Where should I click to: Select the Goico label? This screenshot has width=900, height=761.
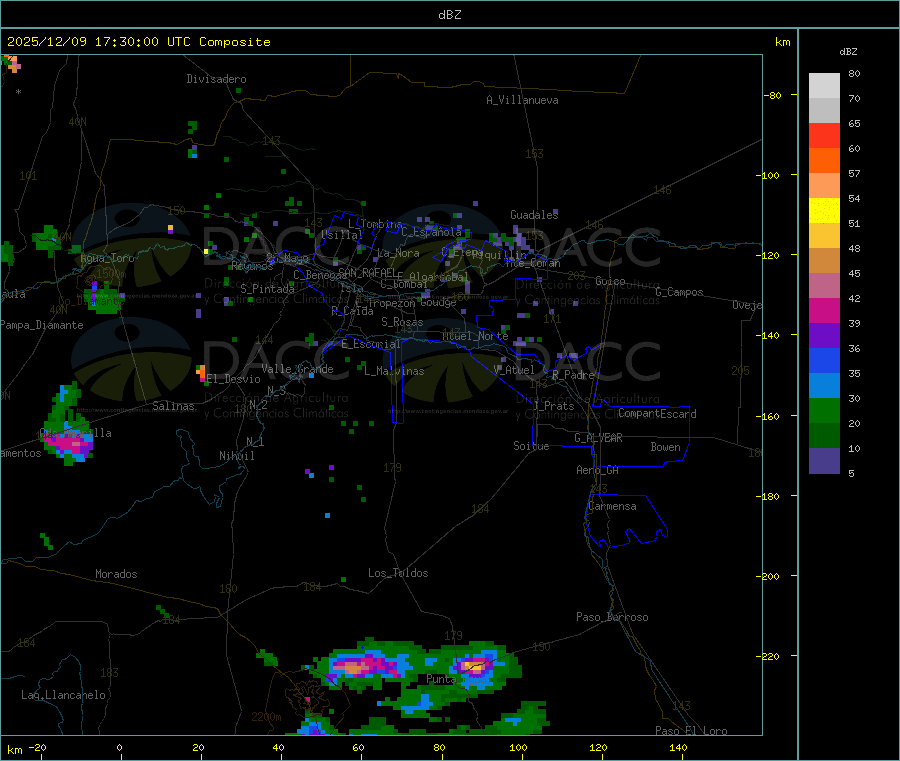[x=610, y=281]
